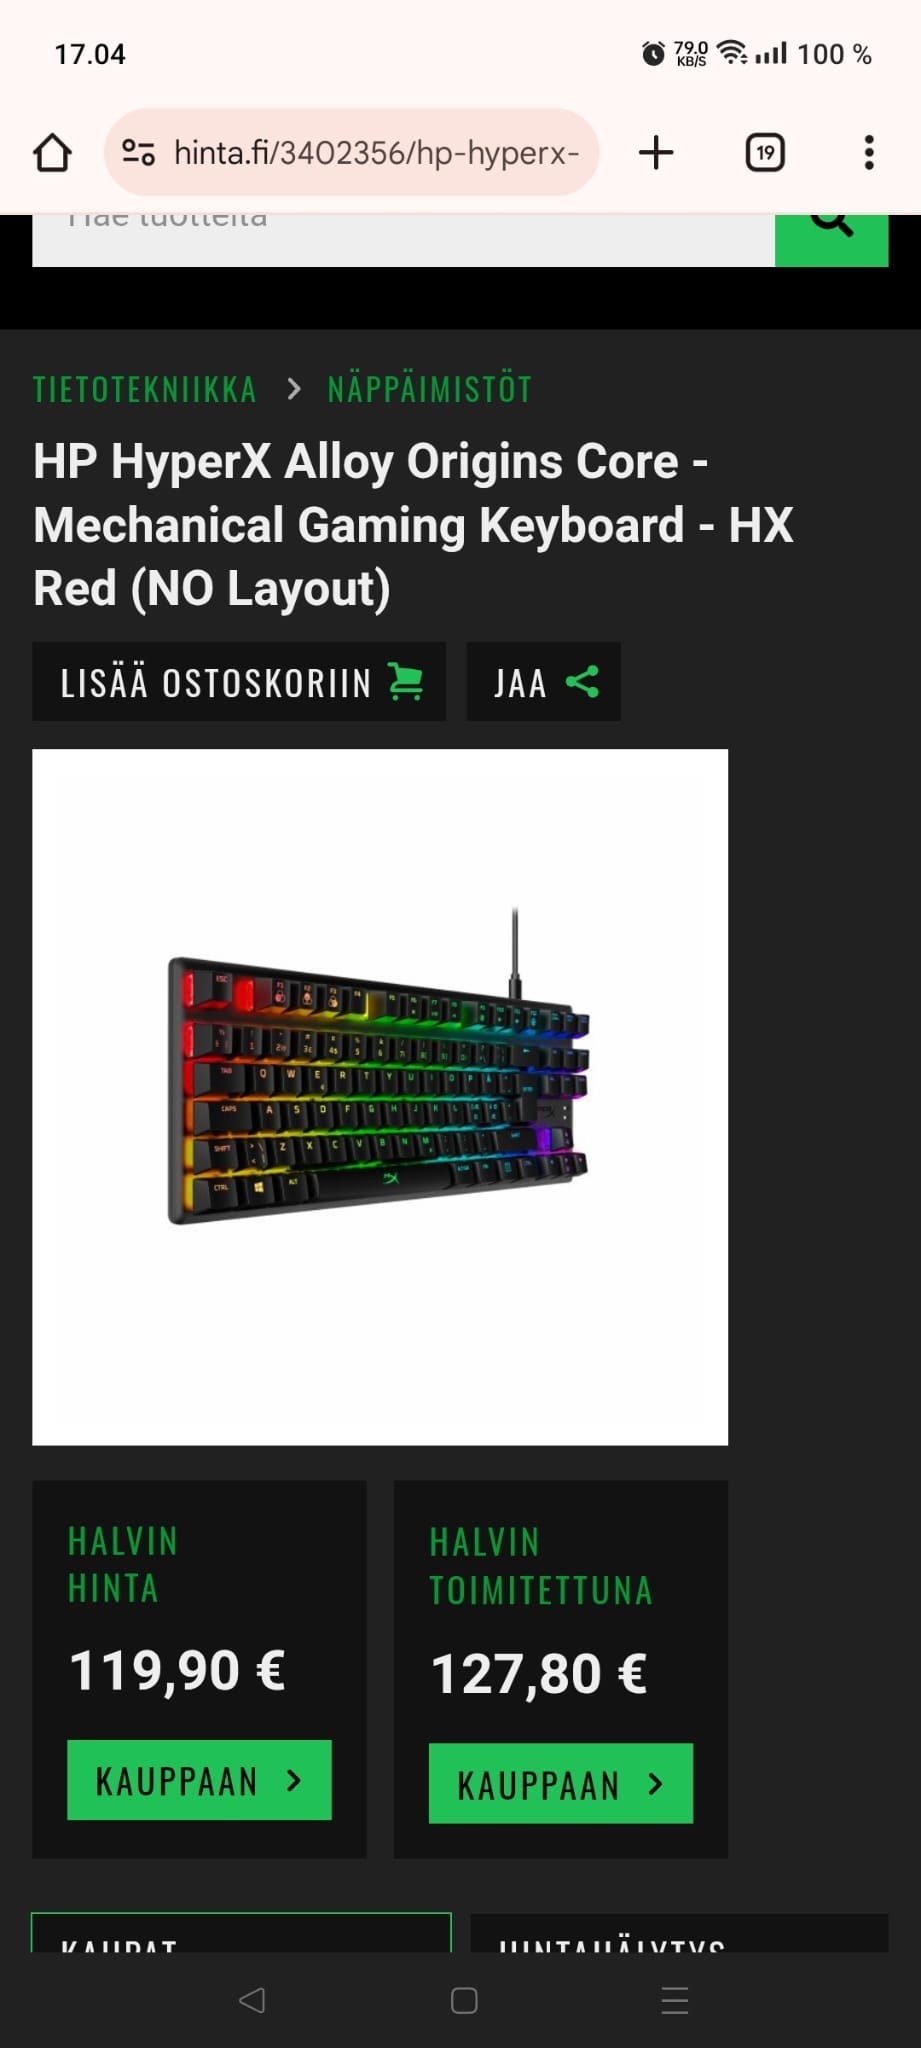
Task: Switch to the Kaupat tab
Action: pos(241,1933)
